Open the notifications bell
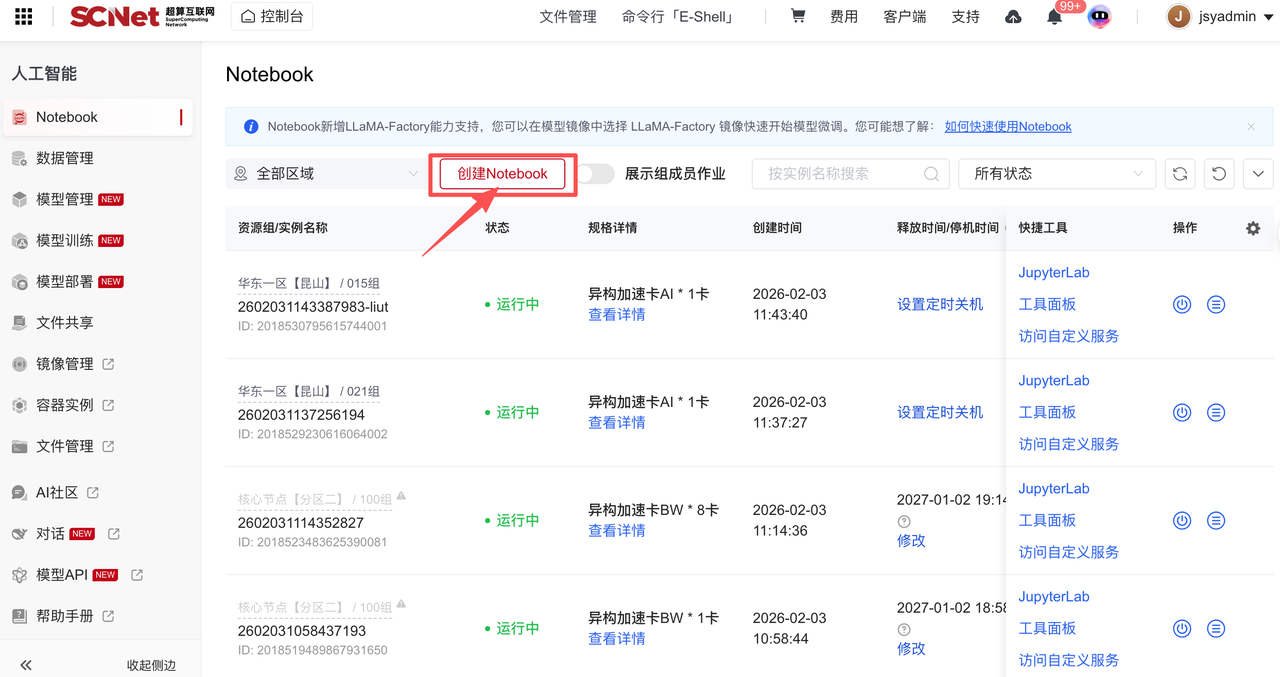The height and width of the screenshot is (677, 1280). click(1054, 17)
